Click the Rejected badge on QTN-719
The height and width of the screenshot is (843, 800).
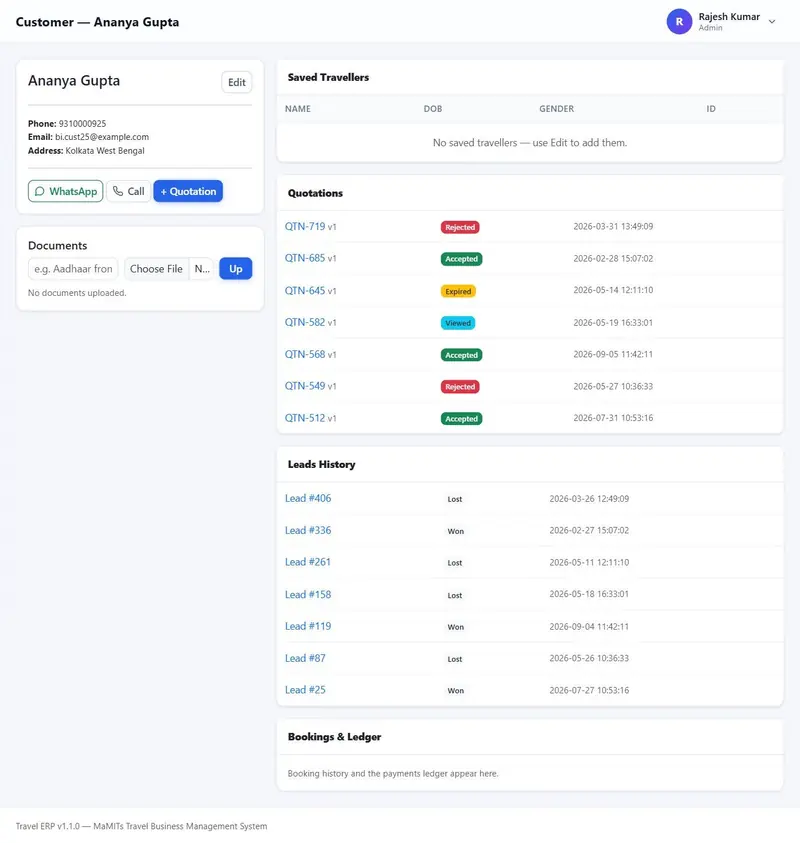click(460, 227)
